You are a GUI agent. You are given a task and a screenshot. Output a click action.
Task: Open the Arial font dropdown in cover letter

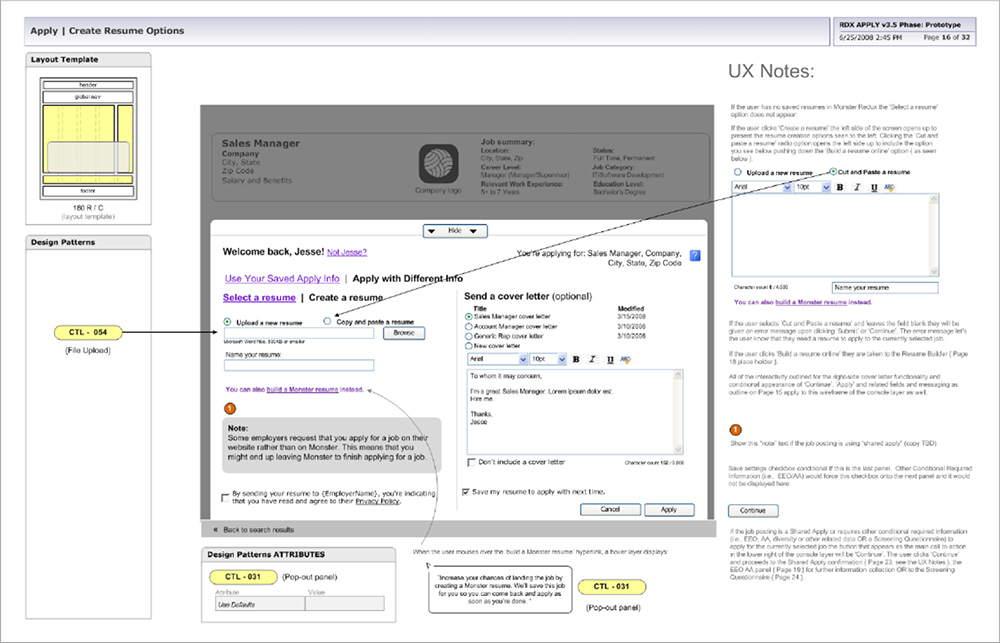pyautogui.click(x=497, y=360)
